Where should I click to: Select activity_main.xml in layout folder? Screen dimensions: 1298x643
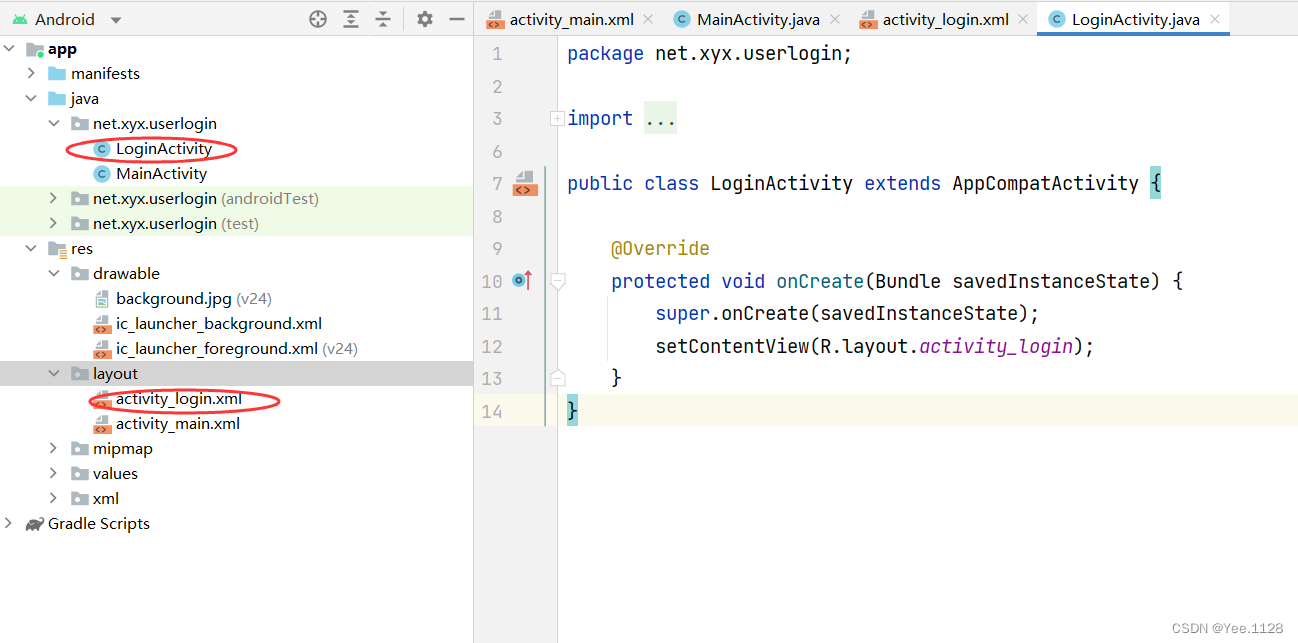point(178,423)
